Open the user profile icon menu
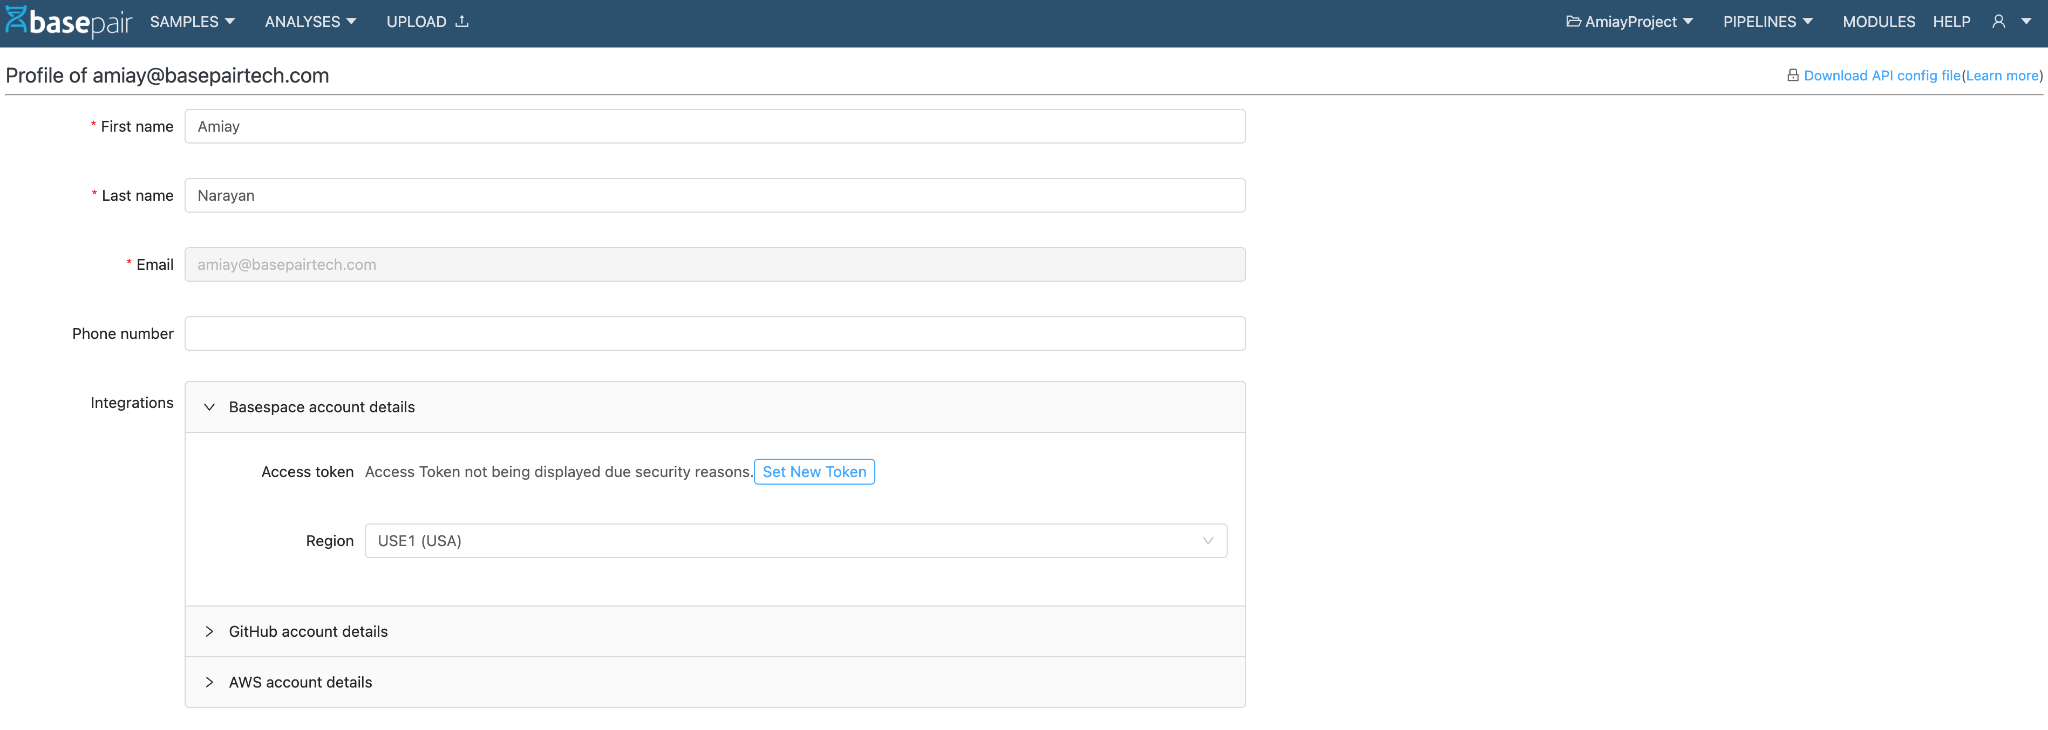Screen dimensions: 2048x730 tap(1999, 21)
